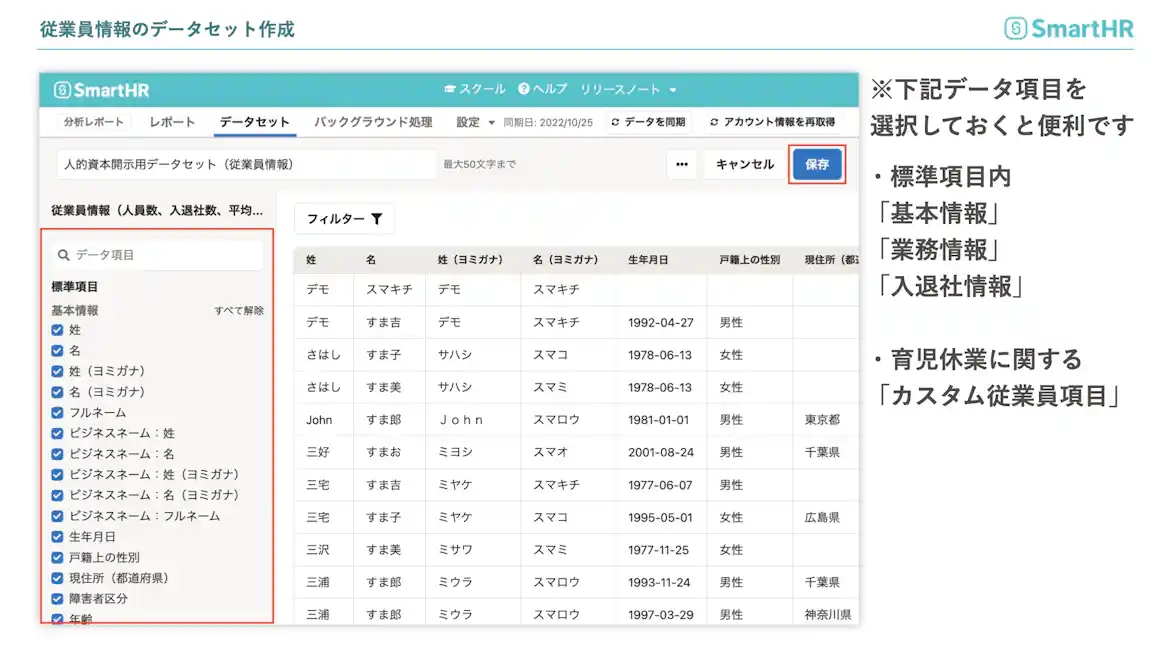Viewport: 1170px width, 658px height.
Task: Open the スクール (school) icon link
Action: 451,90
